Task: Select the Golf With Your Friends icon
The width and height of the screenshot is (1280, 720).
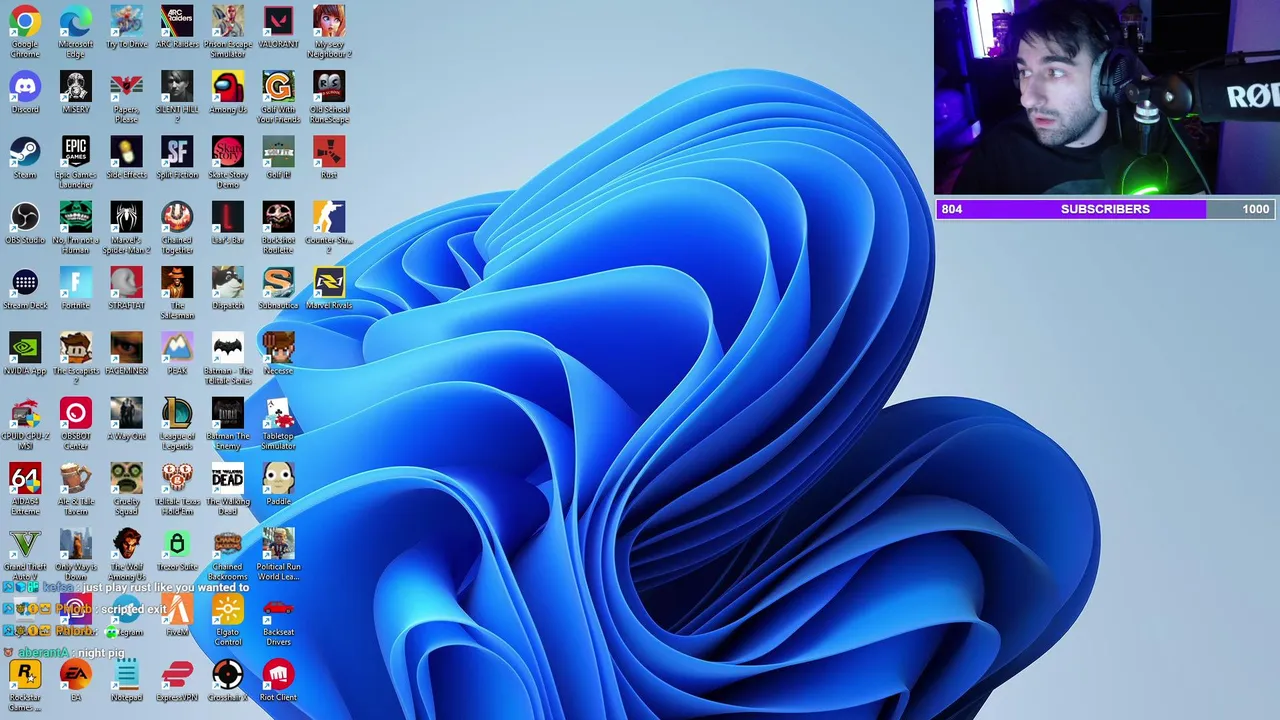Action: 278,86
